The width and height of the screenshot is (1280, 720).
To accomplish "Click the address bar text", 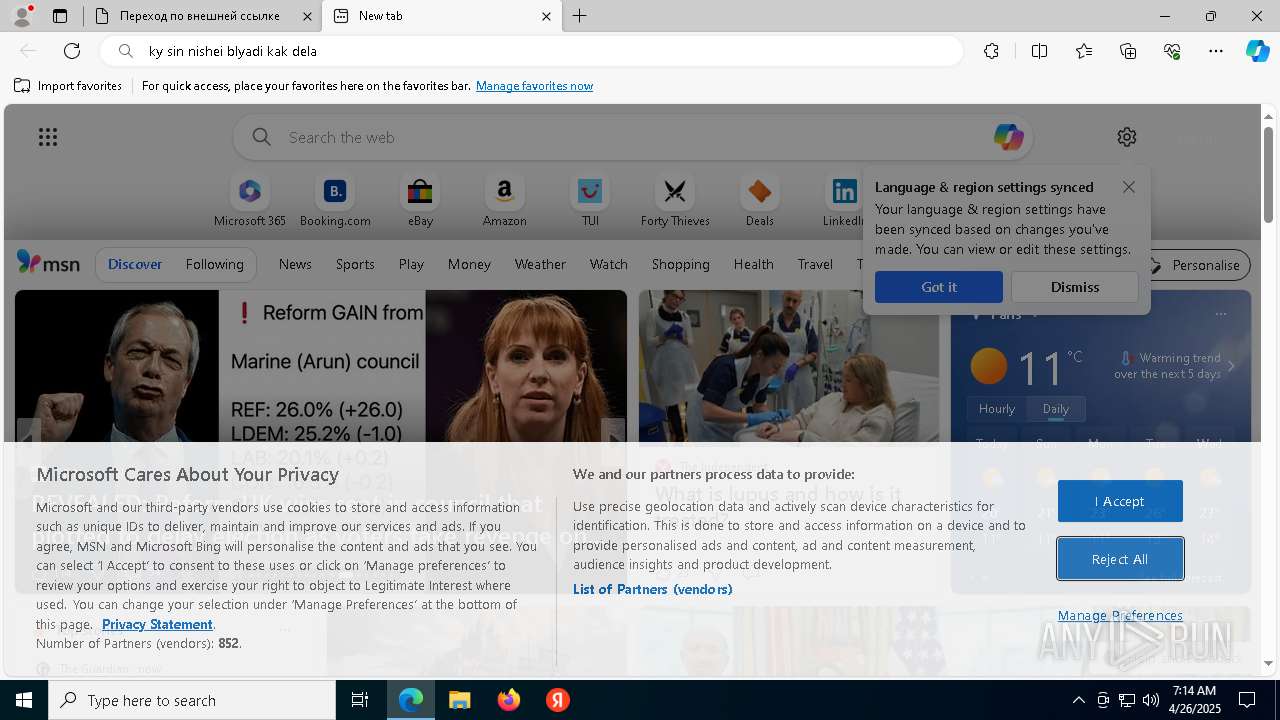I will coord(232,51).
